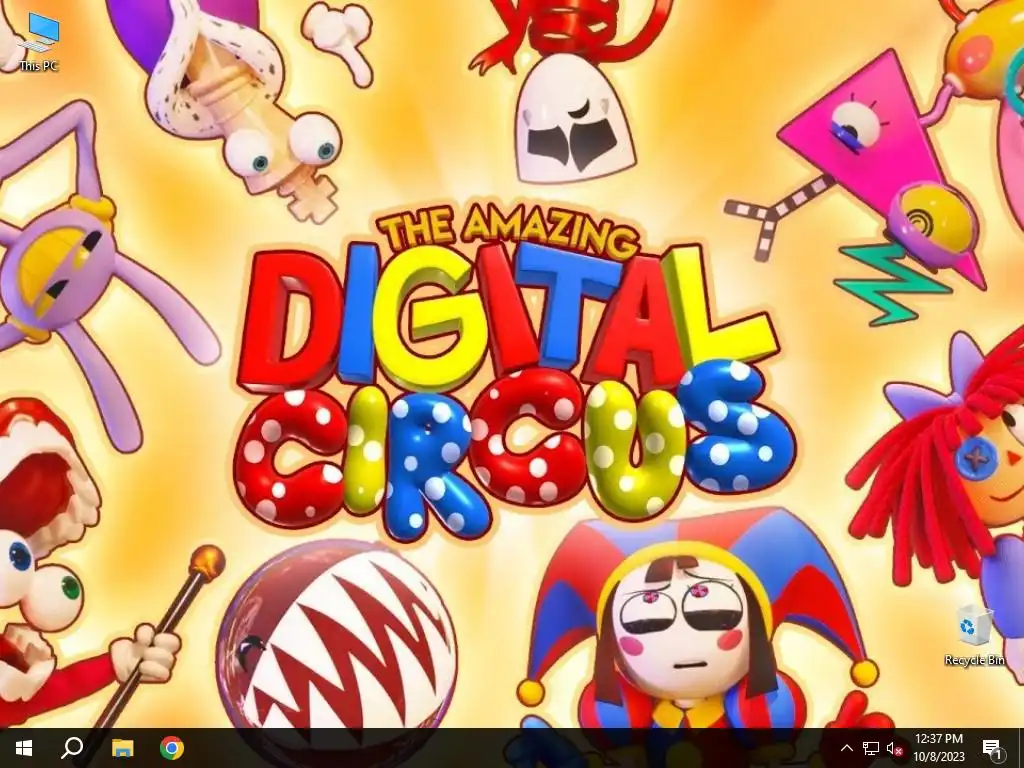The height and width of the screenshot is (768, 1024).
Task: Select the Recycle Bin desktop icon
Action: tap(974, 635)
